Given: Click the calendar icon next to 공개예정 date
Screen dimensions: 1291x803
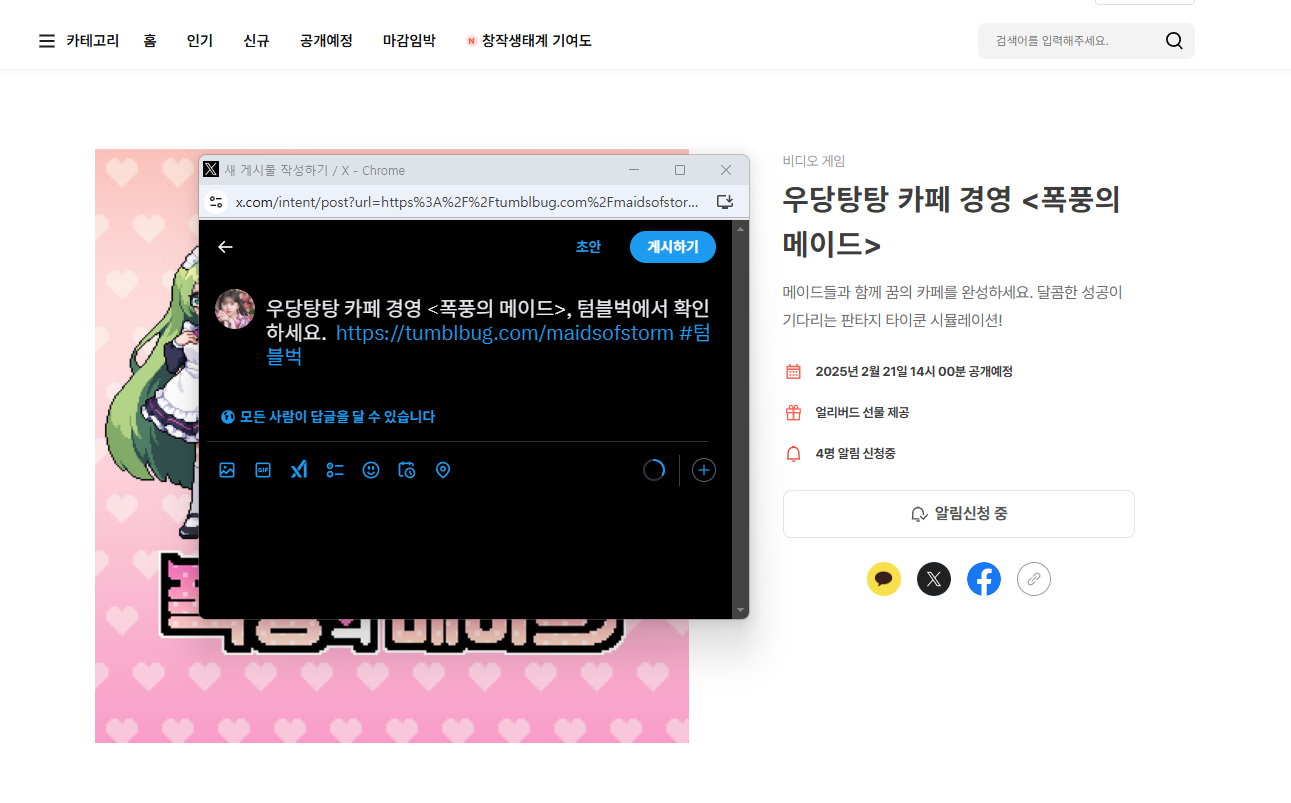Looking at the screenshot, I should 793,372.
